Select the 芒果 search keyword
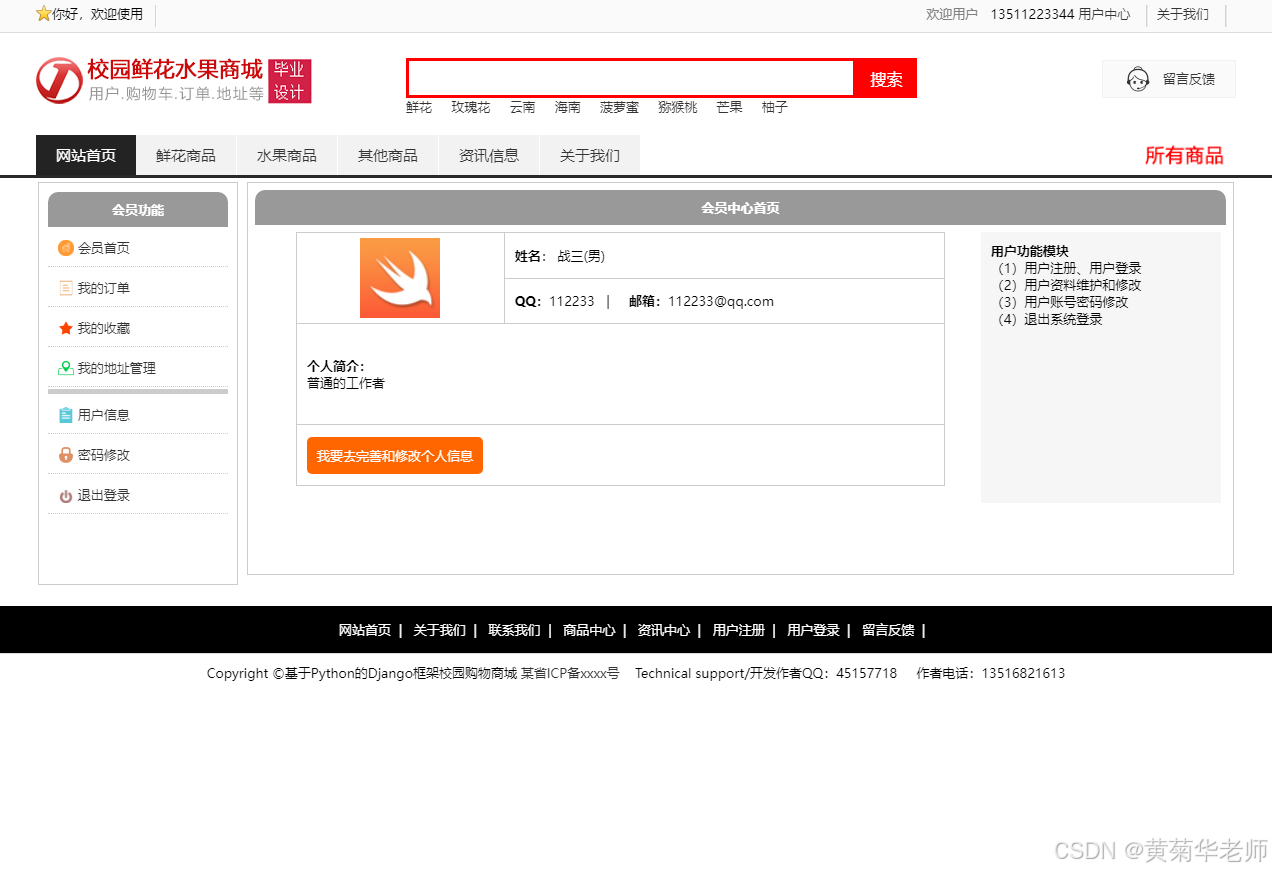1272x872 pixels. tap(730, 107)
